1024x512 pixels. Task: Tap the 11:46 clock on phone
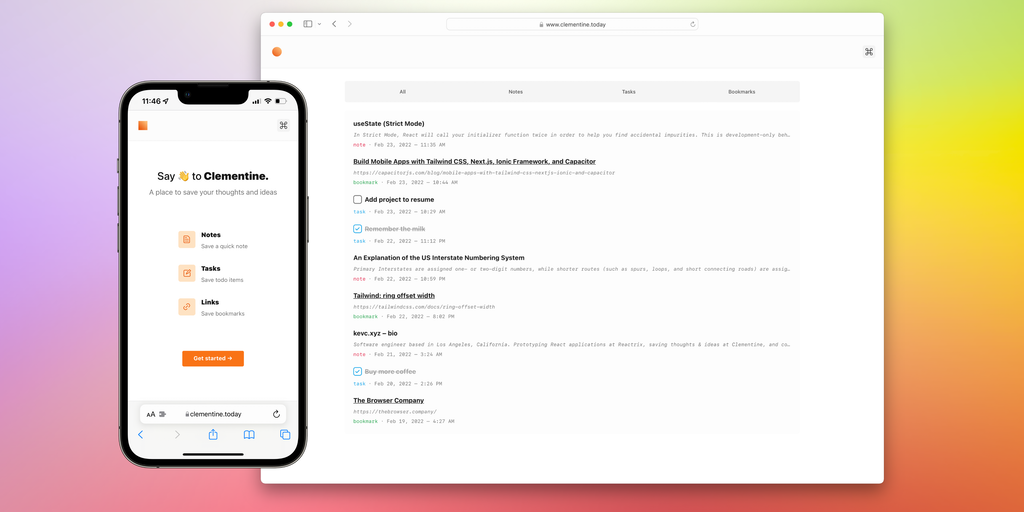tap(151, 101)
